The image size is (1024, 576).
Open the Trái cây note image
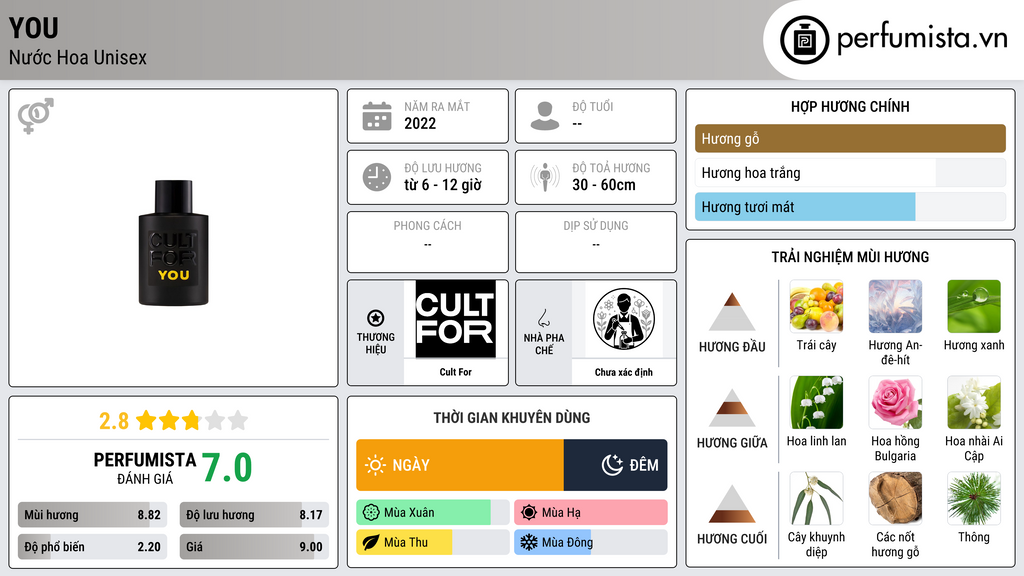point(816,306)
